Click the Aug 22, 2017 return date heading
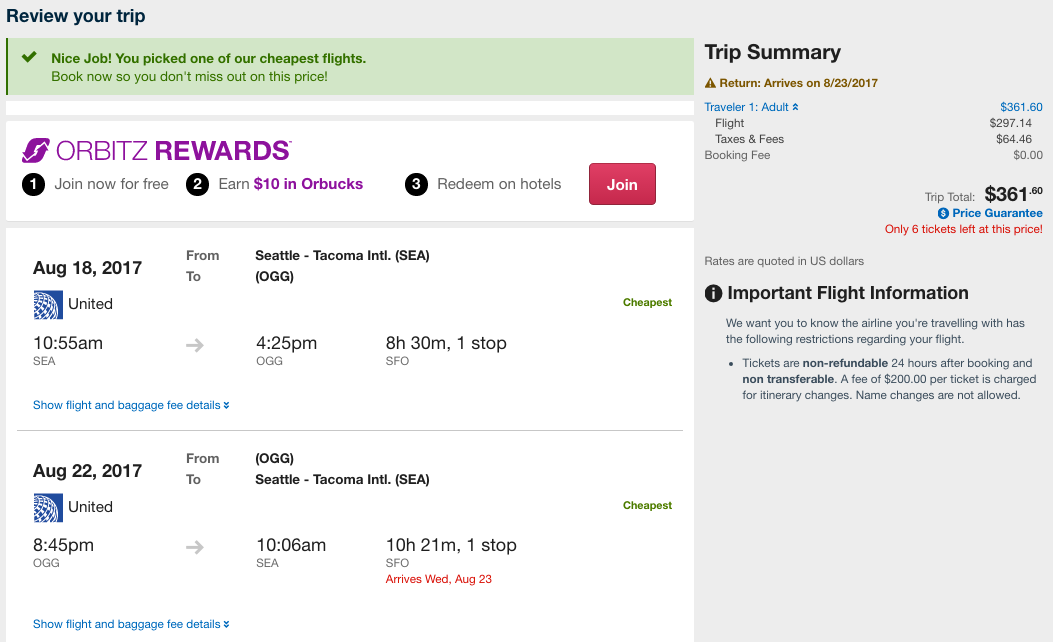This screenshot has width=1053, height=642. point(87,471)
